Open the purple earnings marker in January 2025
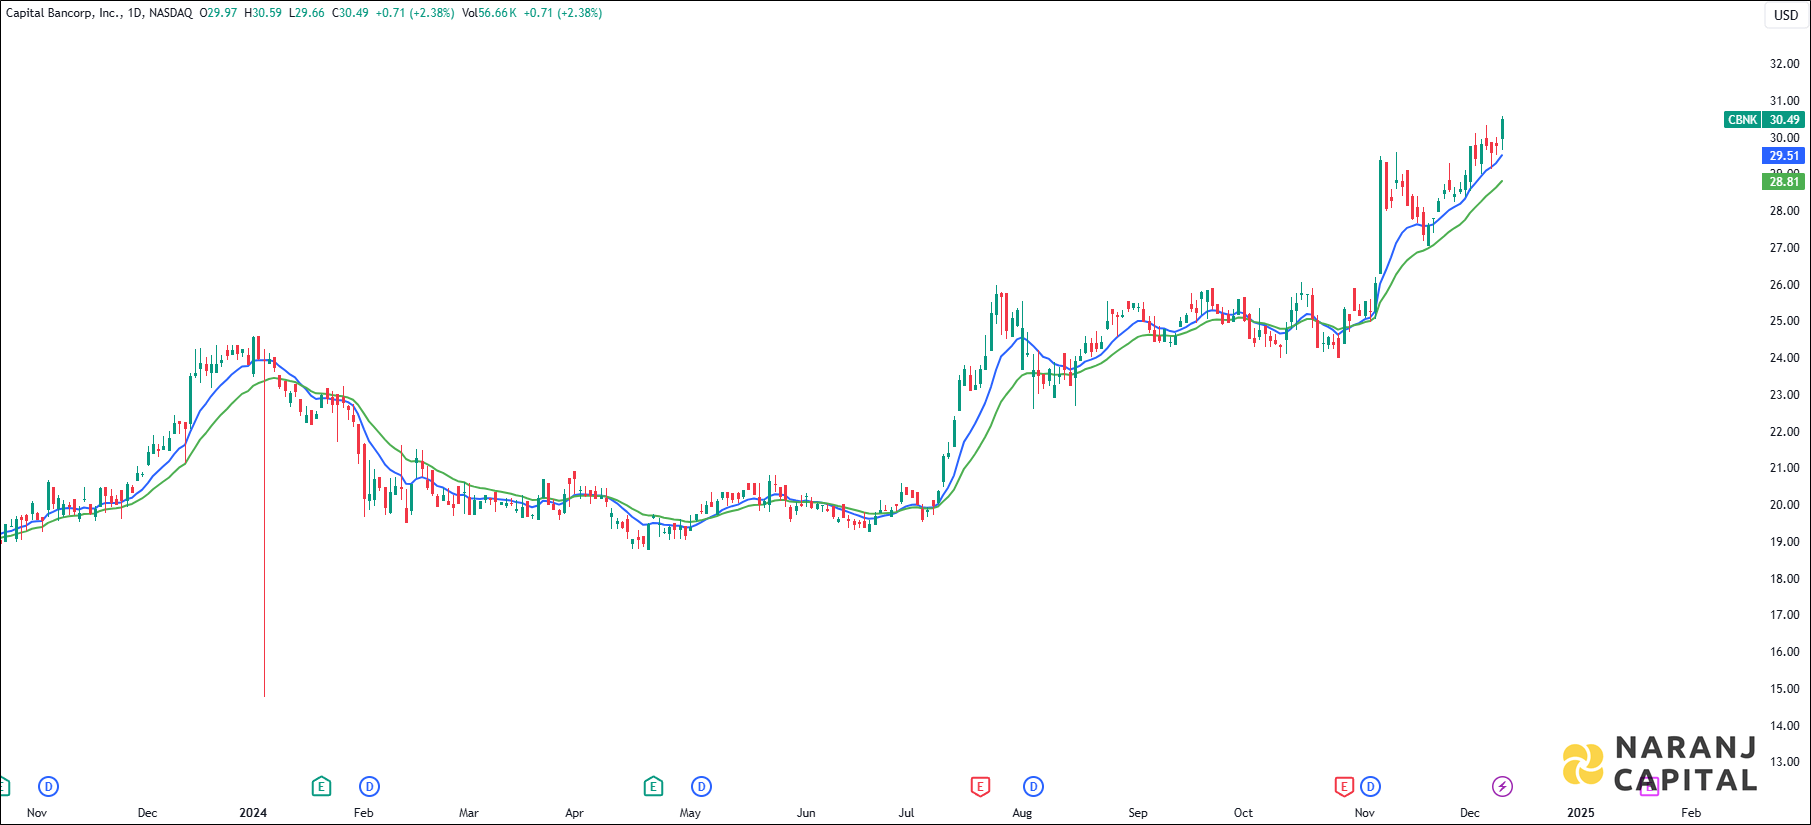 [1649, 787]
